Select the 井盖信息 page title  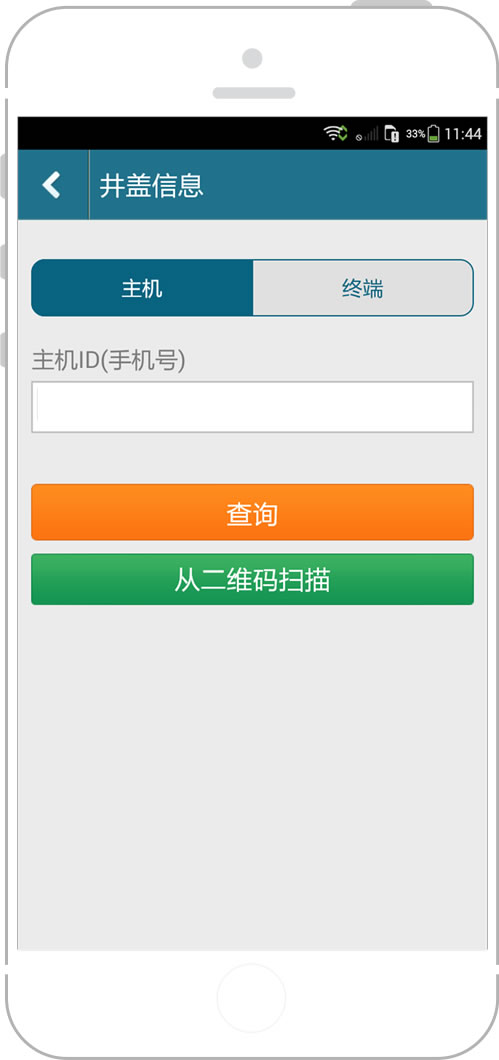(151, 185)
